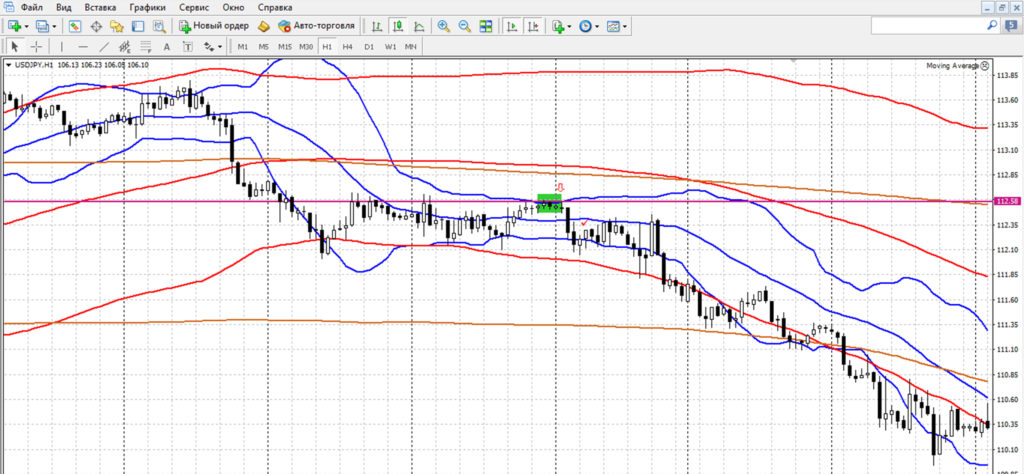
Task: Select the Text Label tool
Action: (x=187, y=46)
